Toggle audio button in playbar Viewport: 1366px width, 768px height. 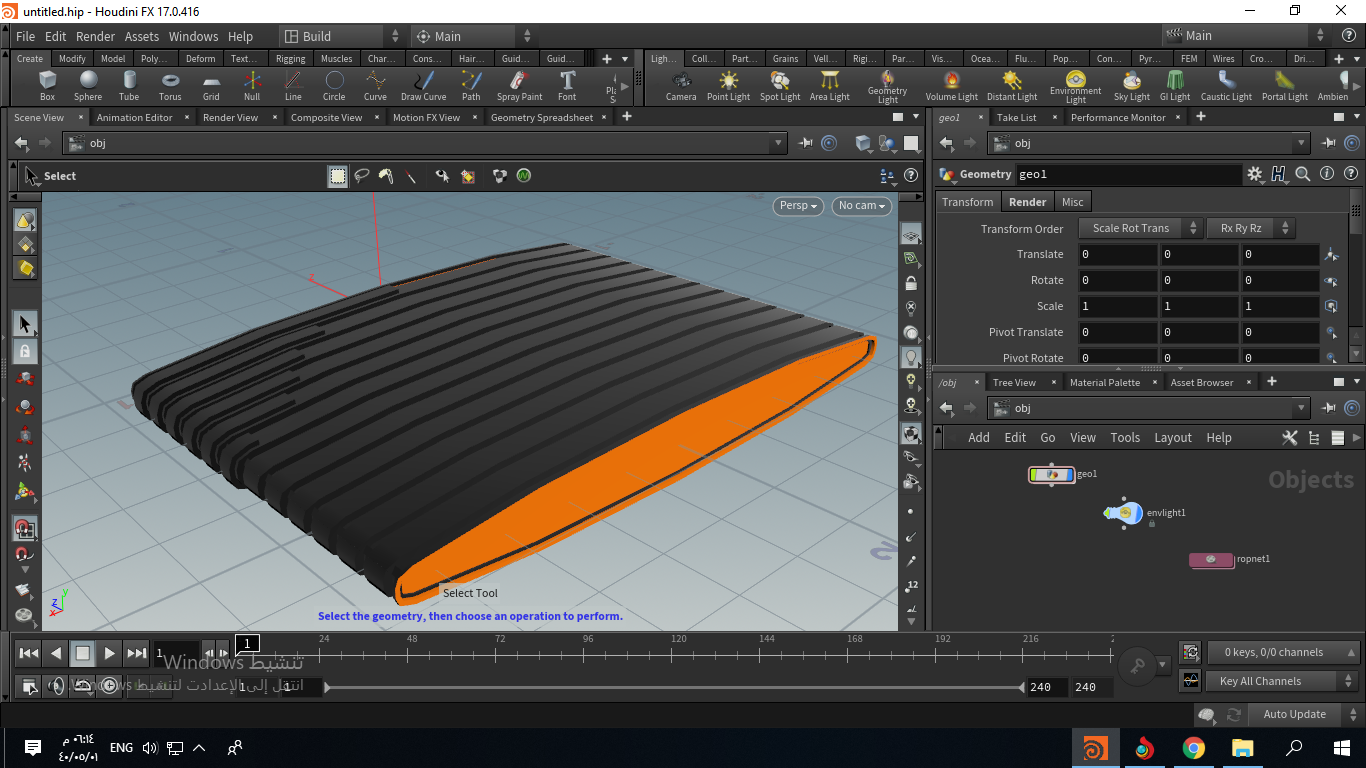pyautogui.click(x=57, y=686)
